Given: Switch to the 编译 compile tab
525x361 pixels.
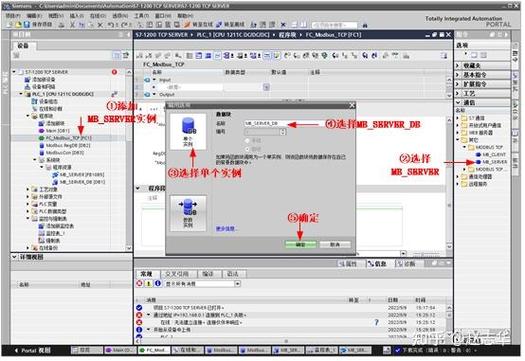Looking at the screenshot, I should point(208,274).
